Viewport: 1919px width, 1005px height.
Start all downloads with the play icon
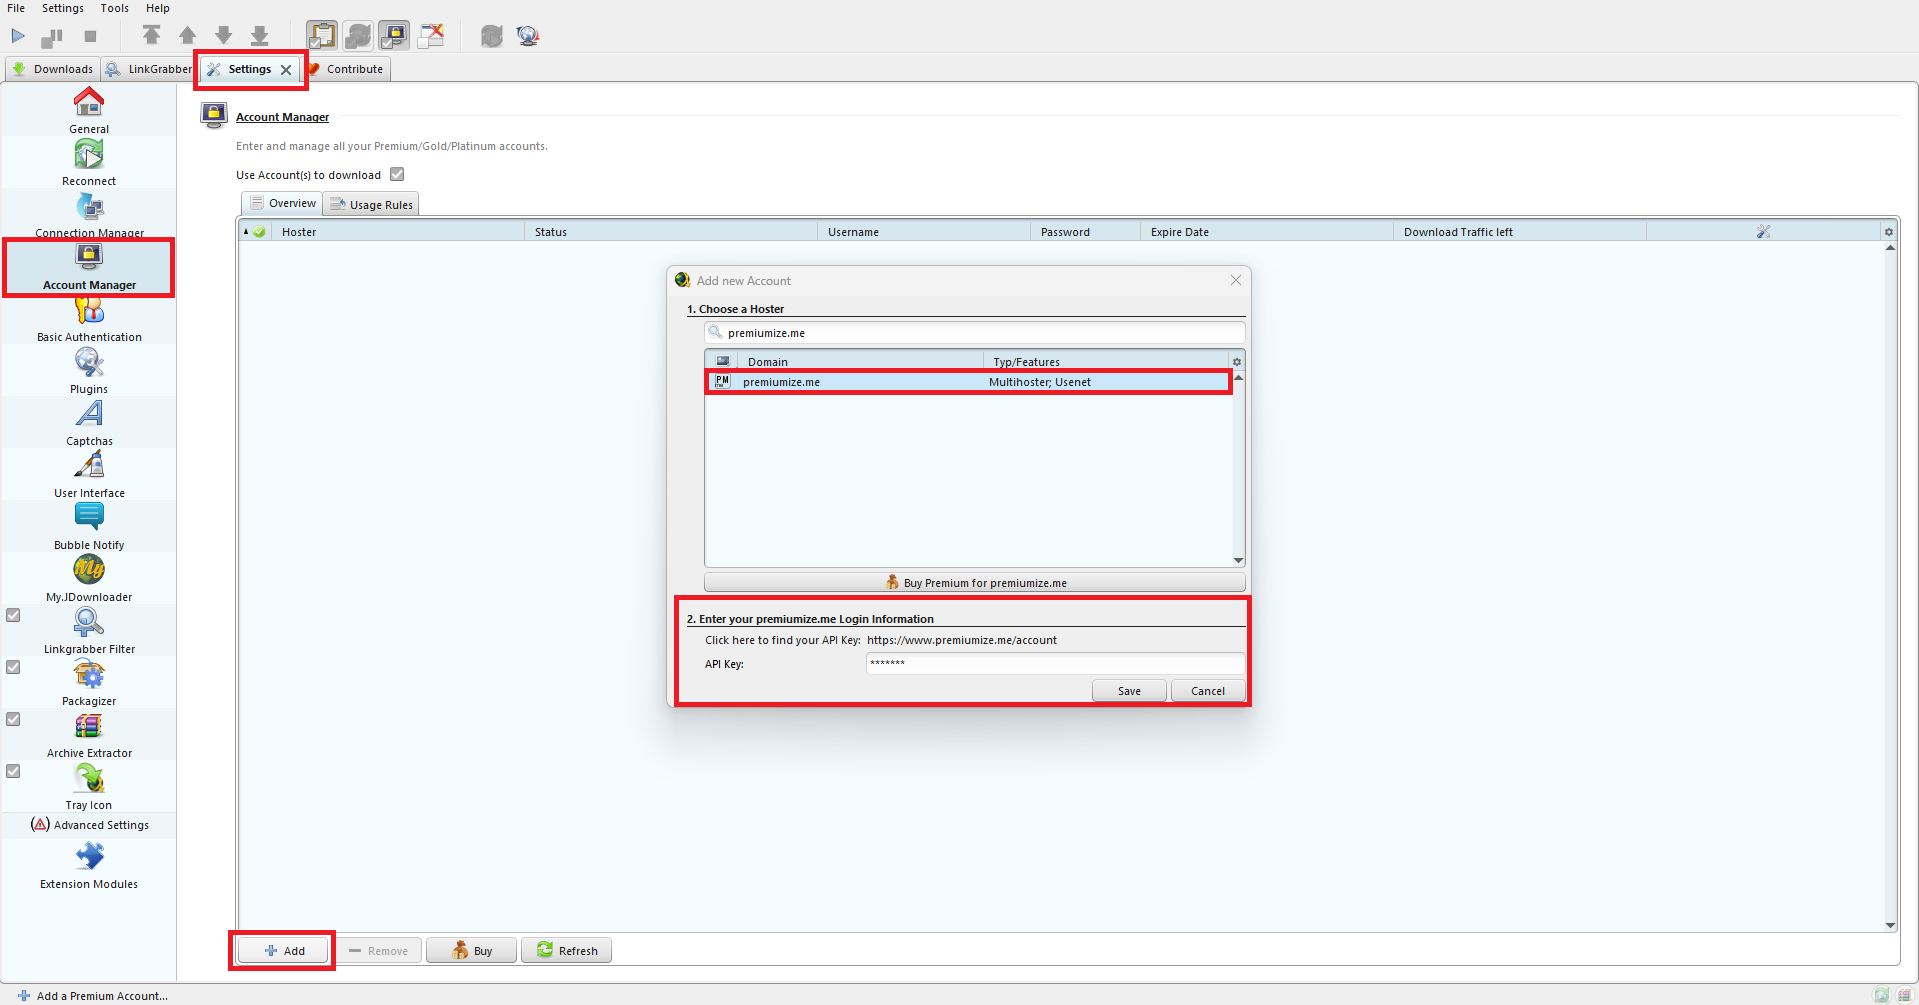coord(18,36)
